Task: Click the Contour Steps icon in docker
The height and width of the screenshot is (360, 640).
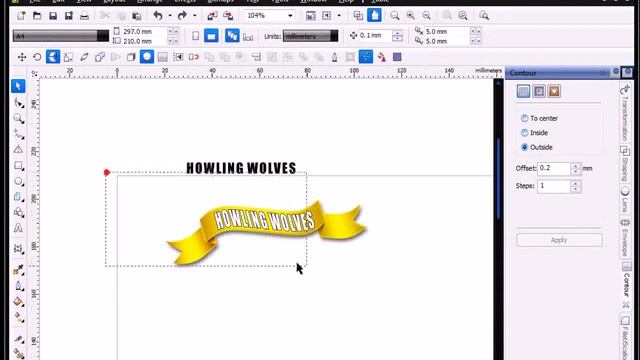Action: click(523, 91)
